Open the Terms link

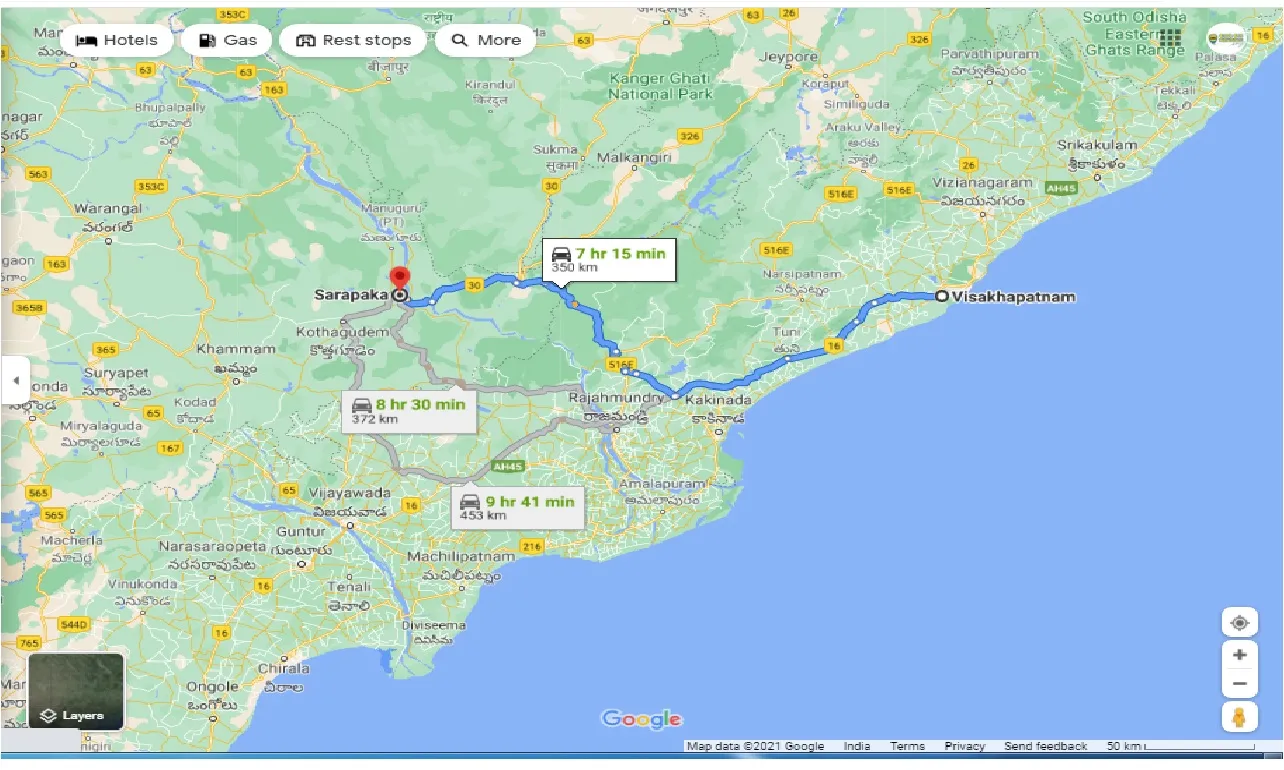[907, 746]
